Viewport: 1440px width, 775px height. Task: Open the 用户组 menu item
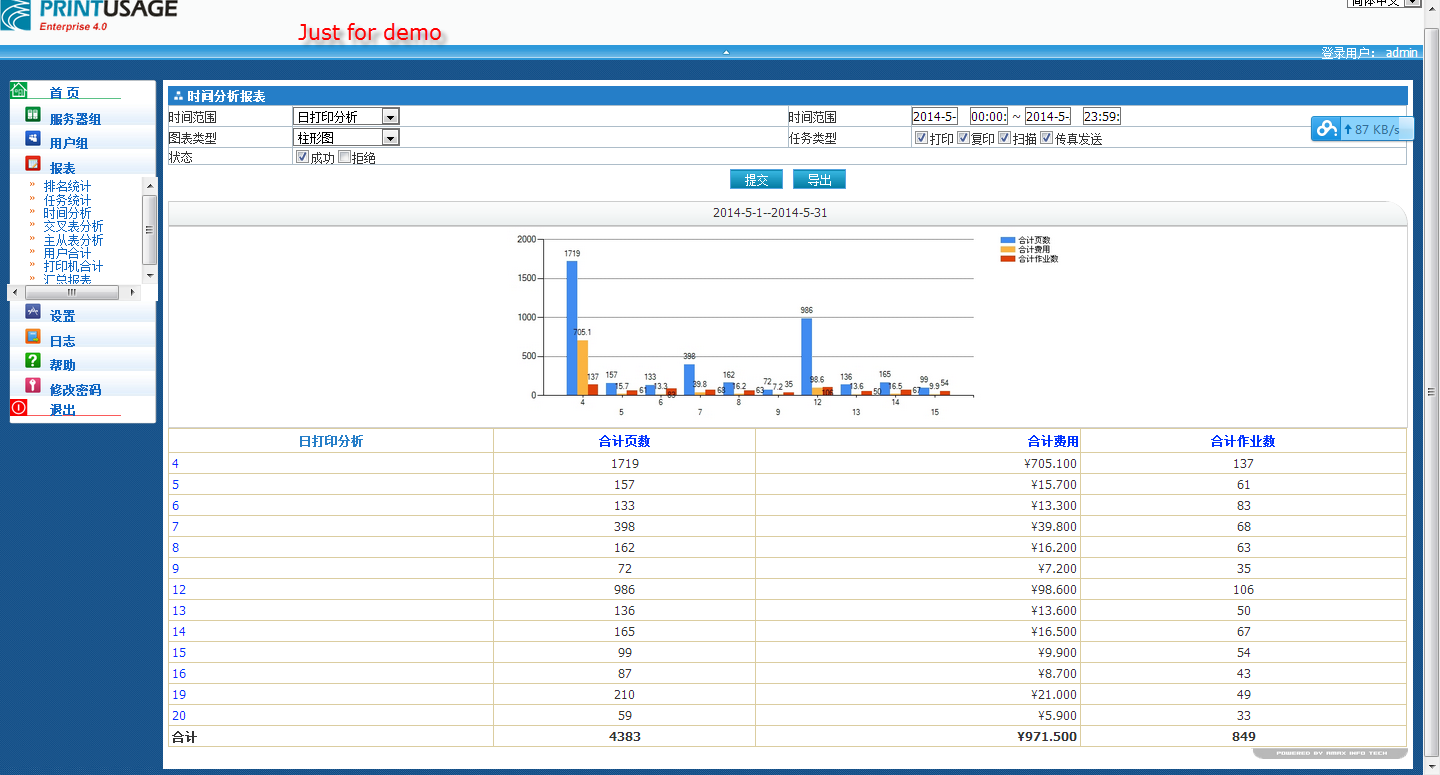point(69,143)
